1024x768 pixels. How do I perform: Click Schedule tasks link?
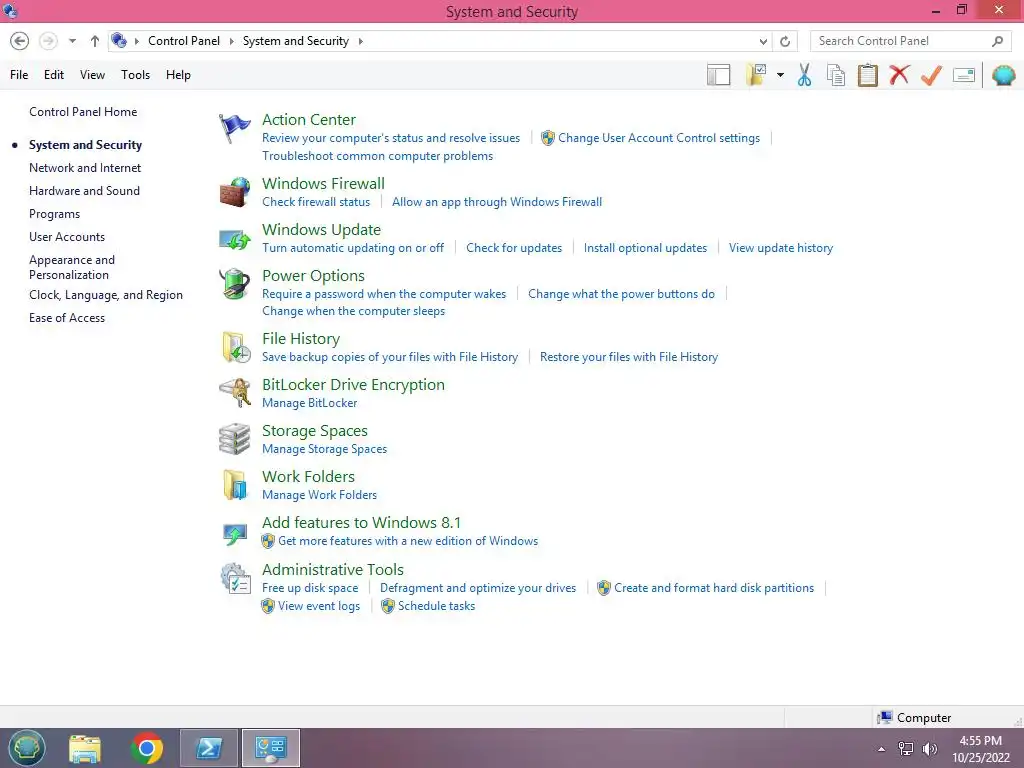click(436, 606)
